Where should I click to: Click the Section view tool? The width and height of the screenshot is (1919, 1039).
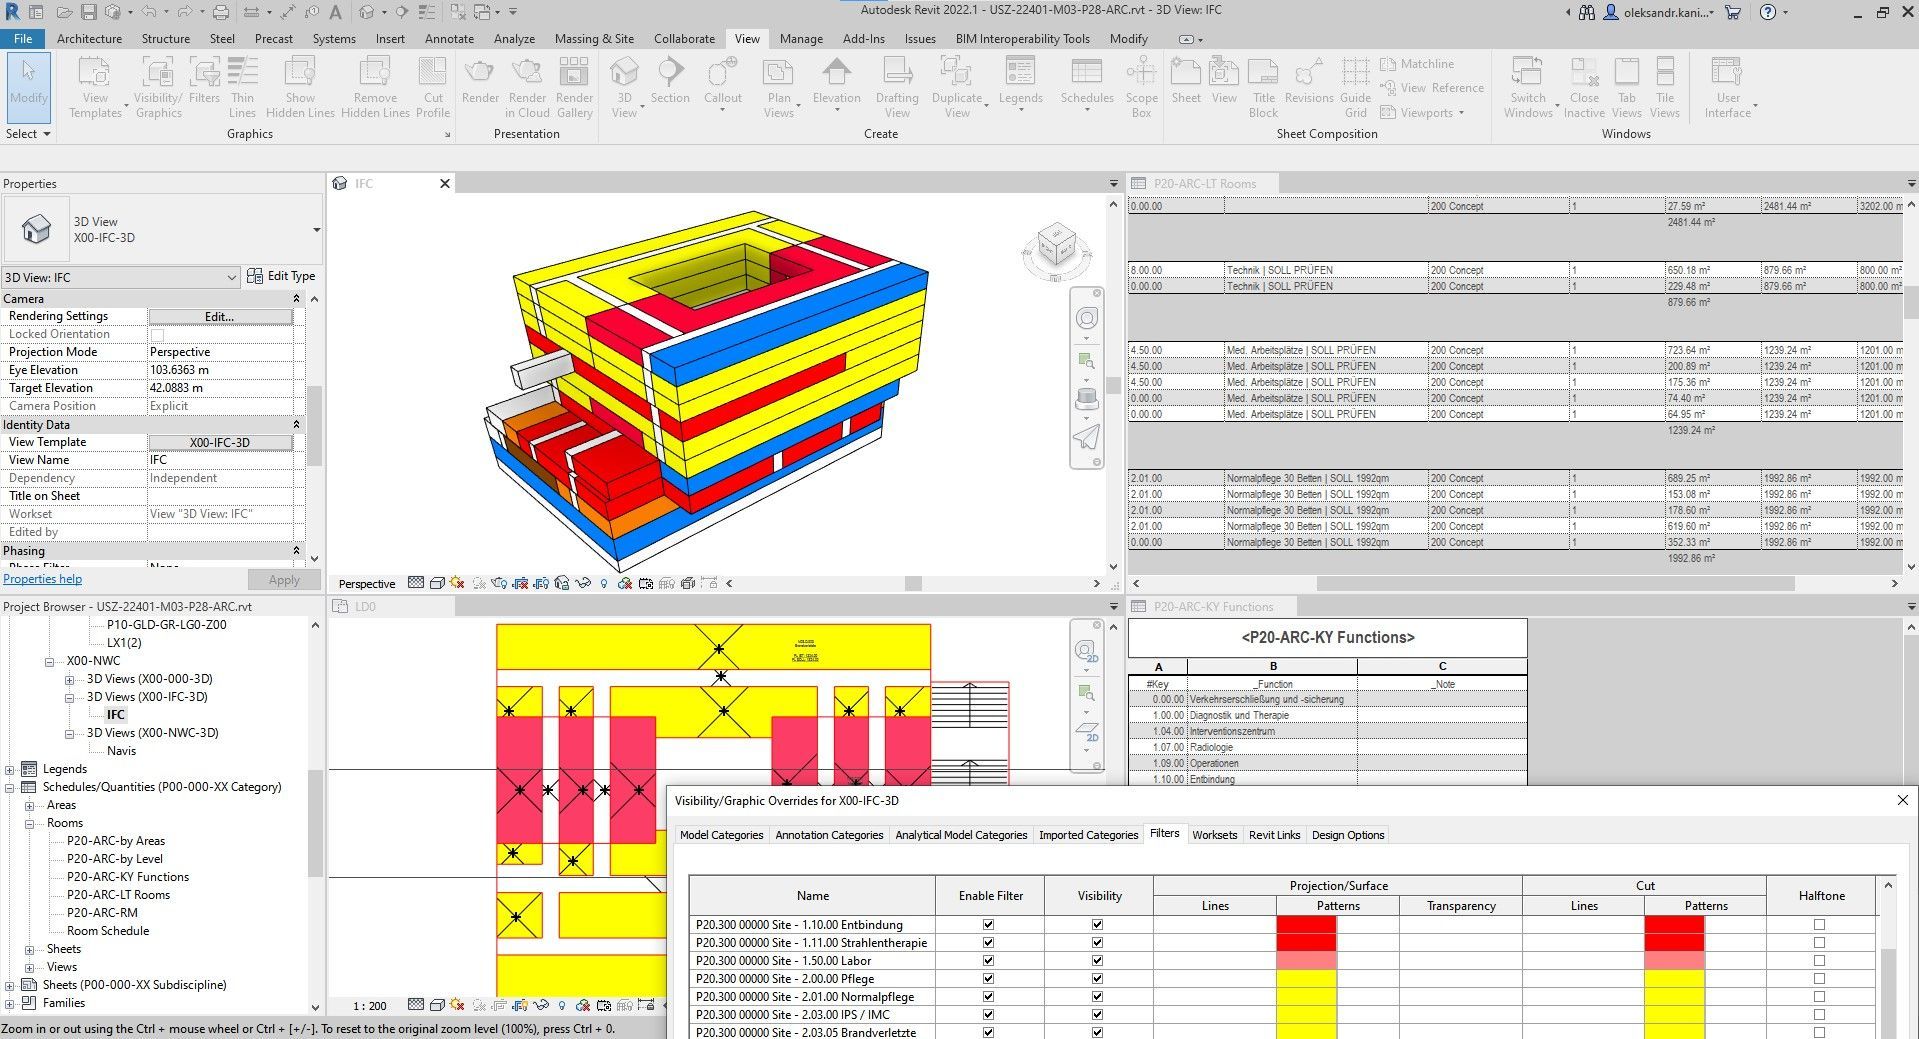pos(670,81)
